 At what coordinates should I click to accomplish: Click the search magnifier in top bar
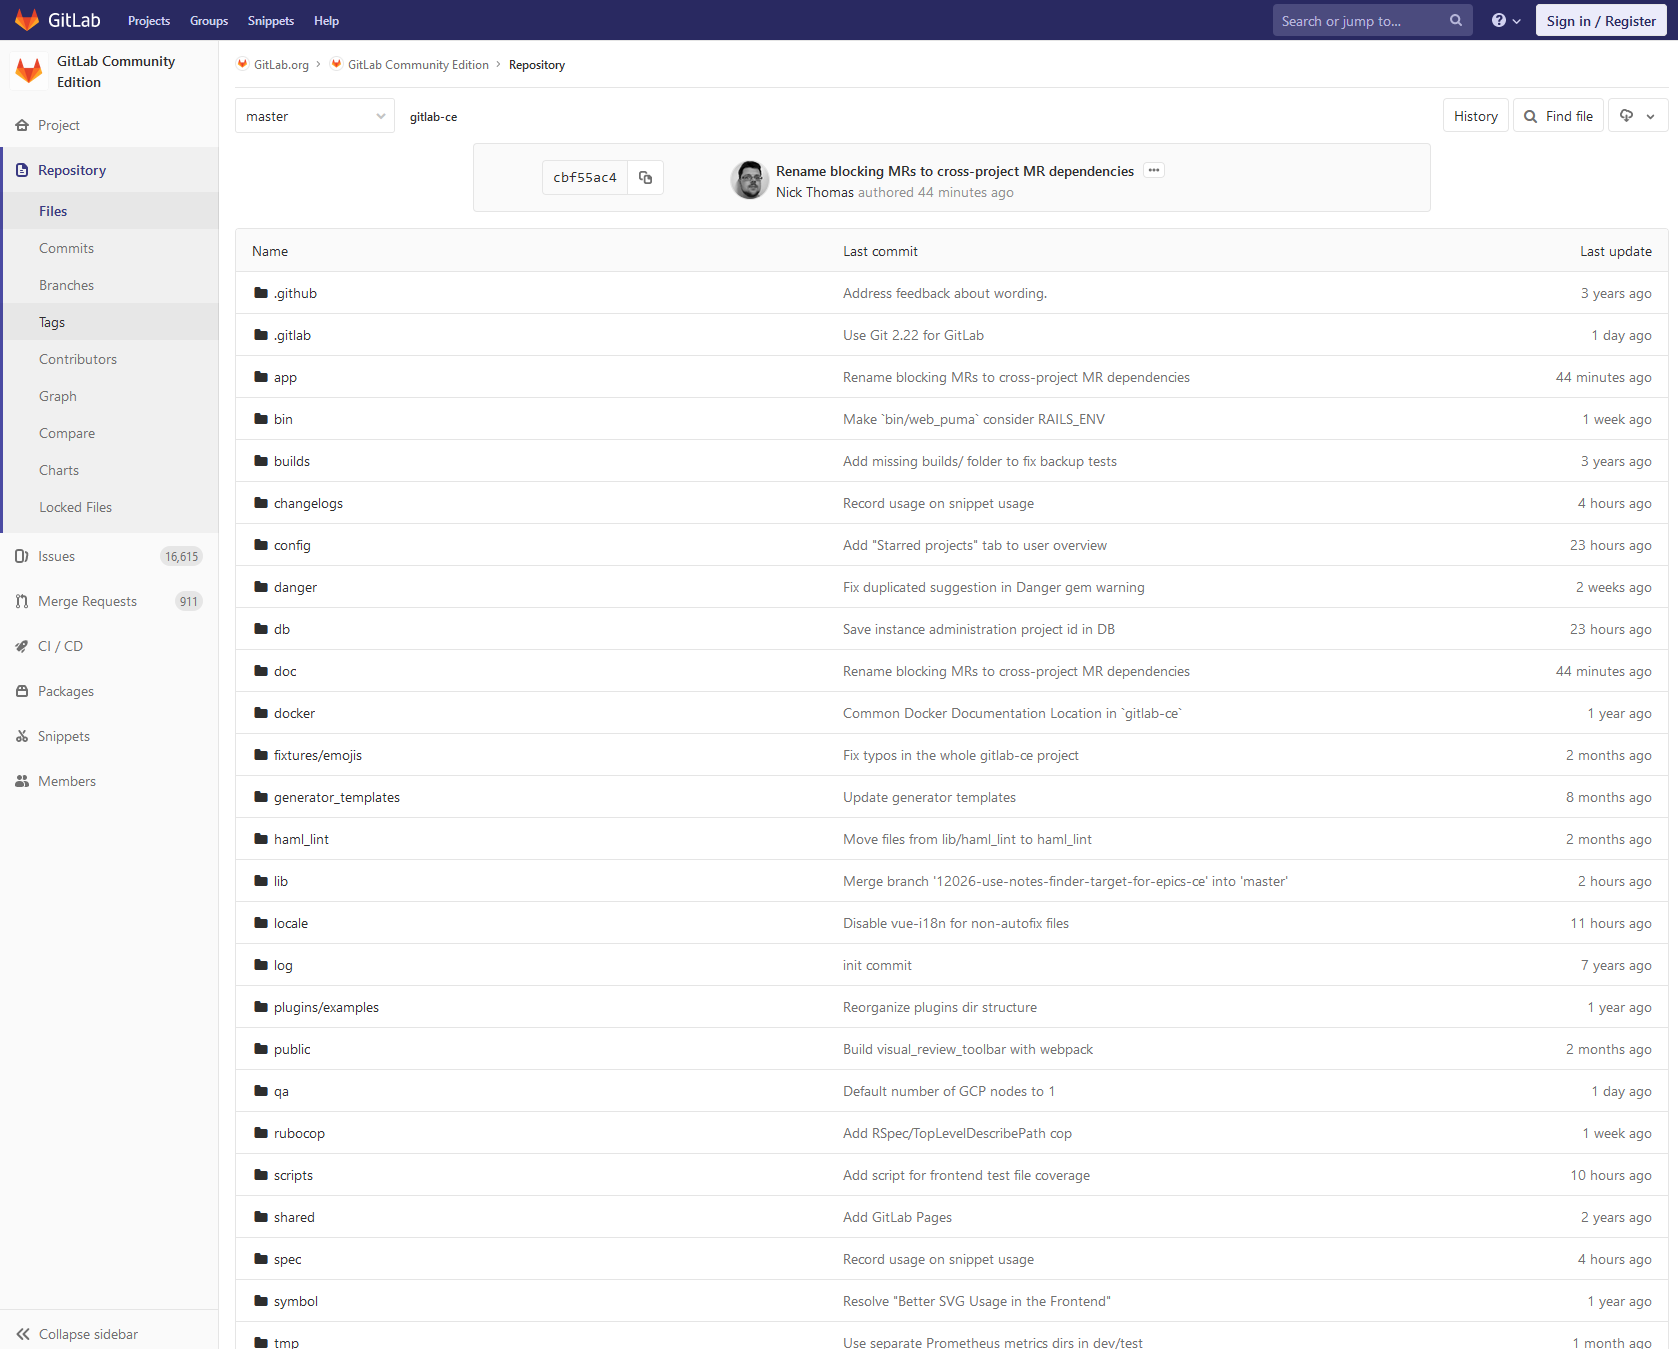click(1455, 20)
